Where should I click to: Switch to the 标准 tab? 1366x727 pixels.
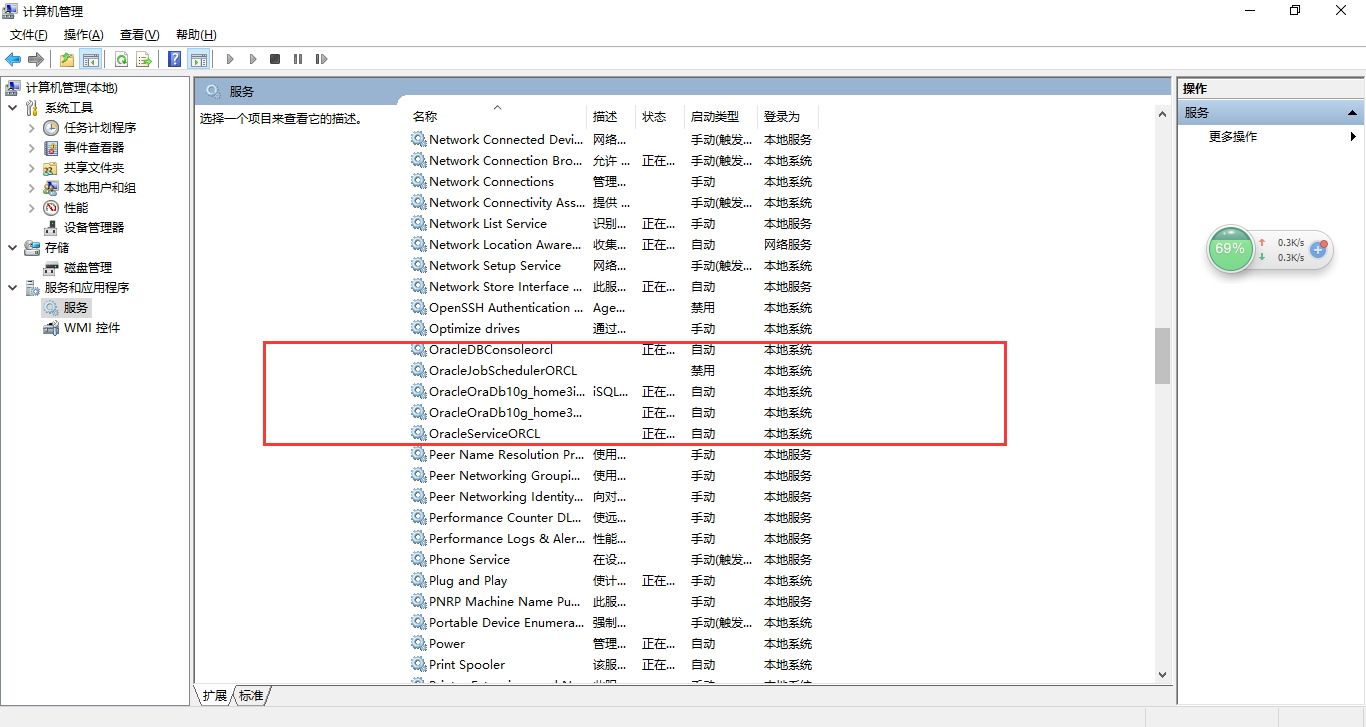[251, 695]
